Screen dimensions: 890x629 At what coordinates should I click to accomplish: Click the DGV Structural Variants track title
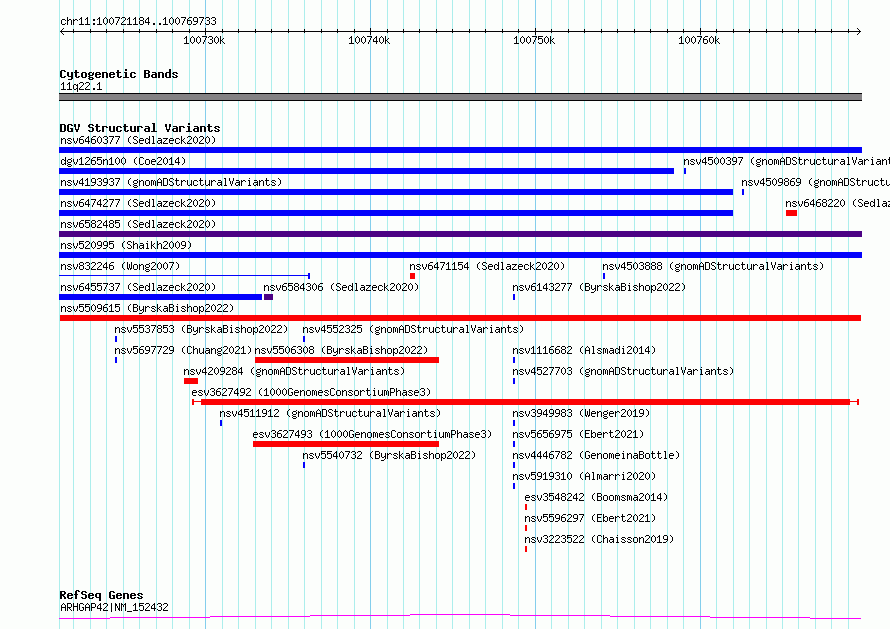tap(140, 128)
